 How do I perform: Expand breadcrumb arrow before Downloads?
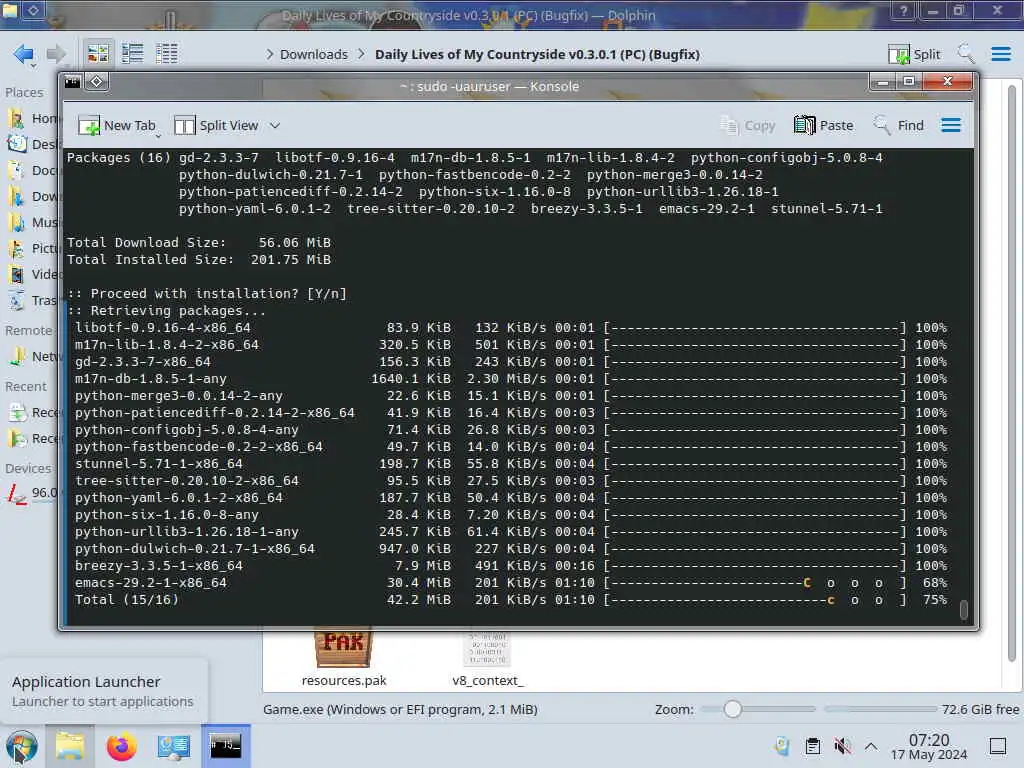pos(270,54)
